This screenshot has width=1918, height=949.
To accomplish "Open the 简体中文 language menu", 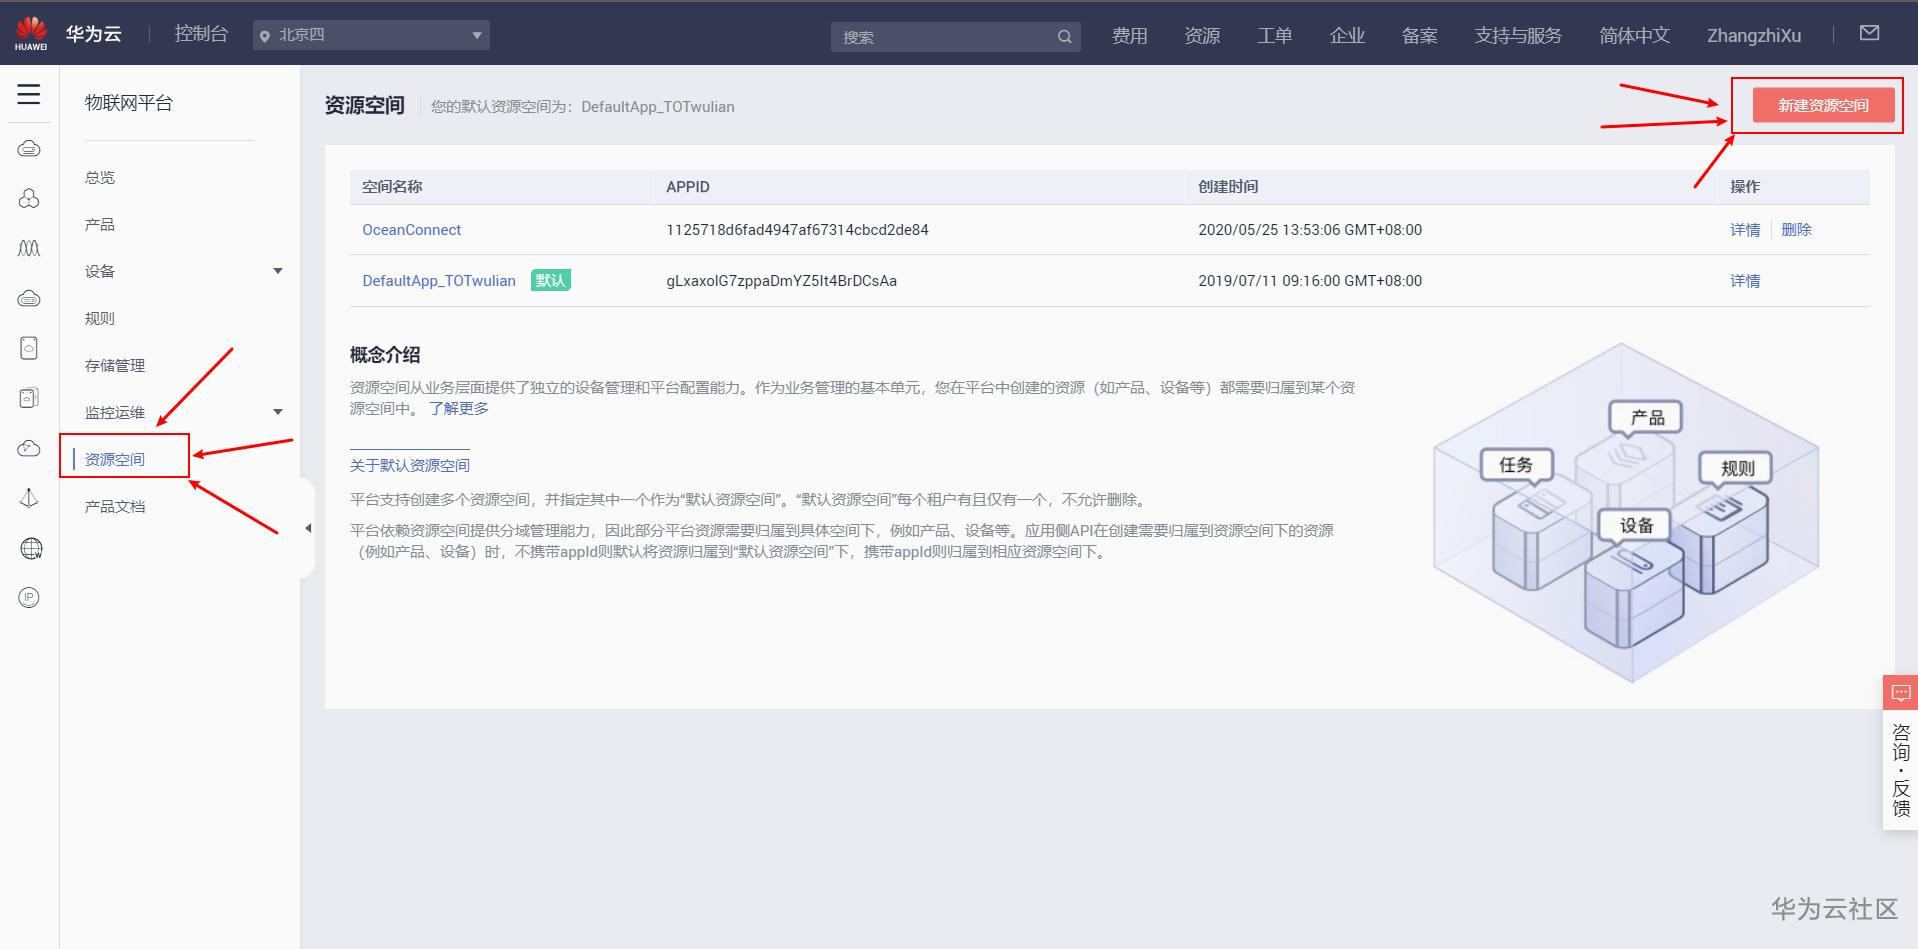I will [x=1634, y=36].
